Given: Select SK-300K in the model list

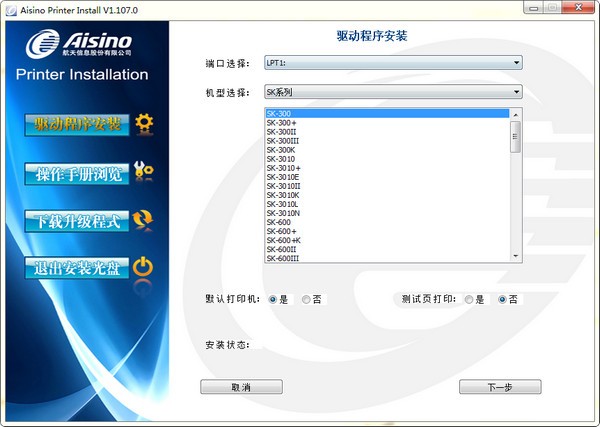Looking at the screenshot, I should click(x=387, y=150).
